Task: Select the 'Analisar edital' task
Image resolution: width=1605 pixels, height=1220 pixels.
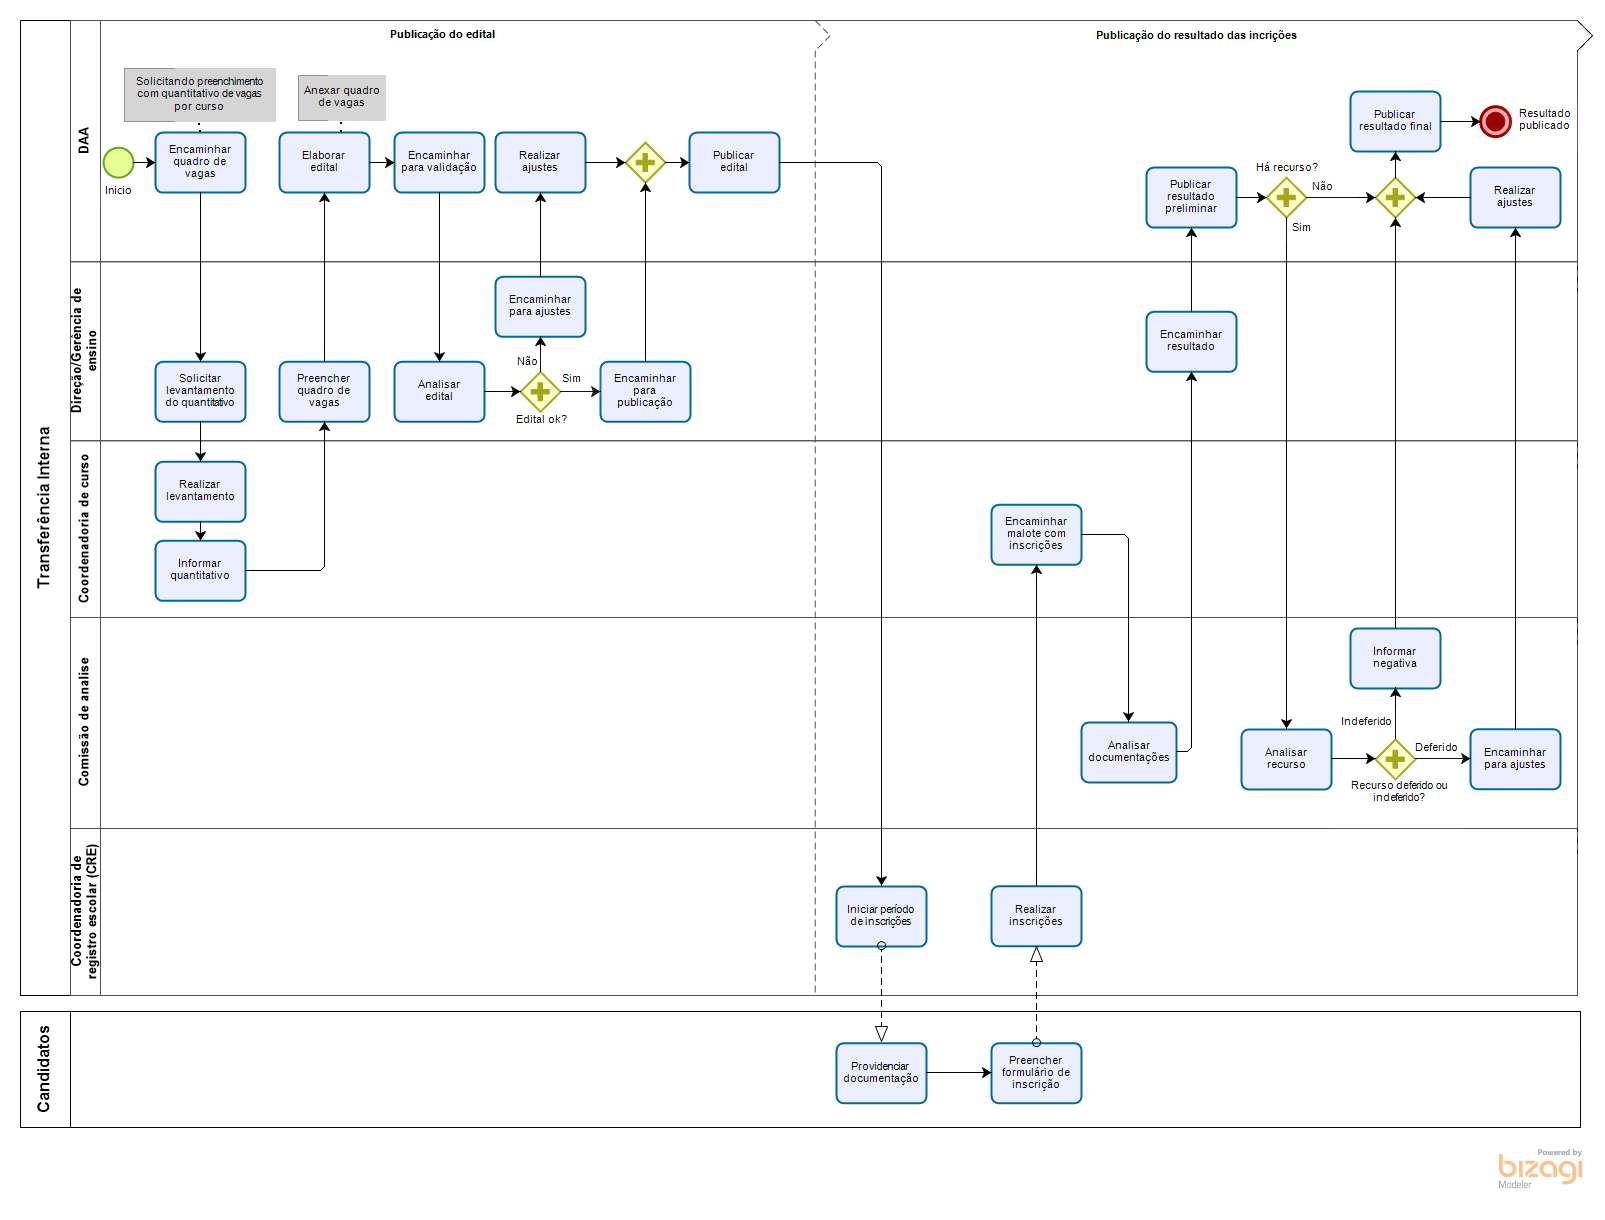Action: click(x=439, y=391)
